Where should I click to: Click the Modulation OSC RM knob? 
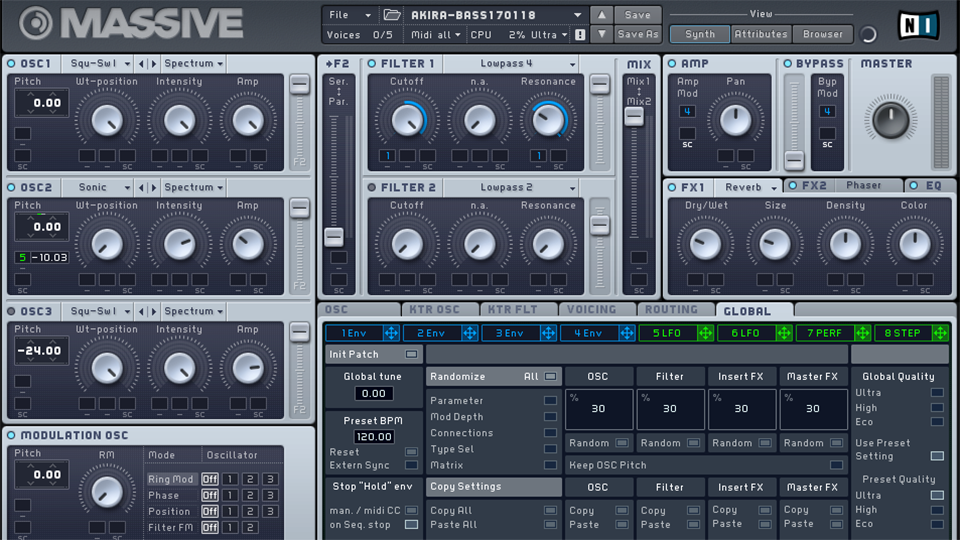click(107, 491)
